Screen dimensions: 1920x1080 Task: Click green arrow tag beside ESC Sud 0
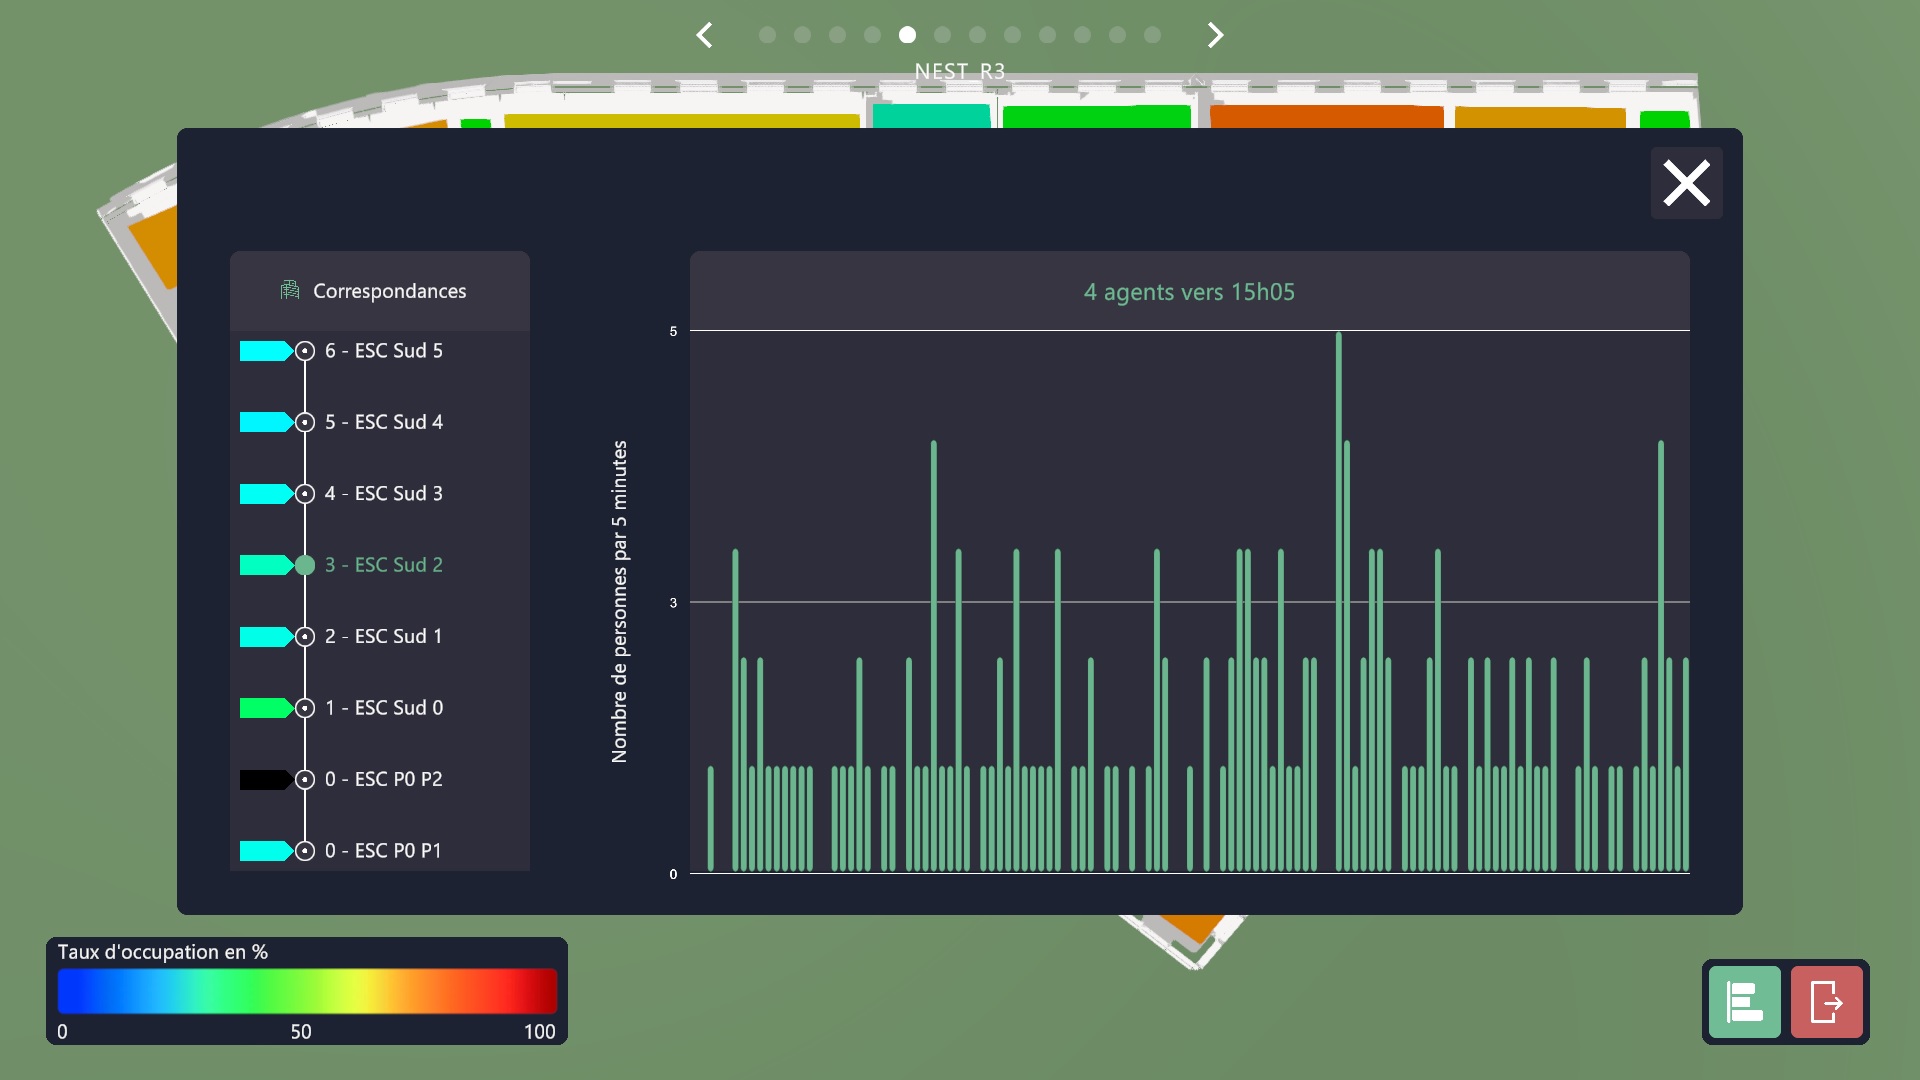click(x=264, y=708)
